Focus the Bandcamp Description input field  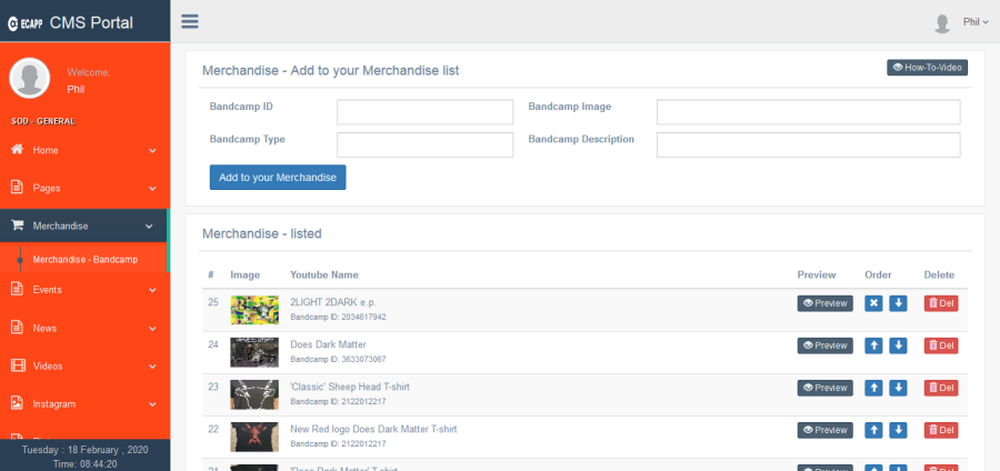tap(808, 145)
